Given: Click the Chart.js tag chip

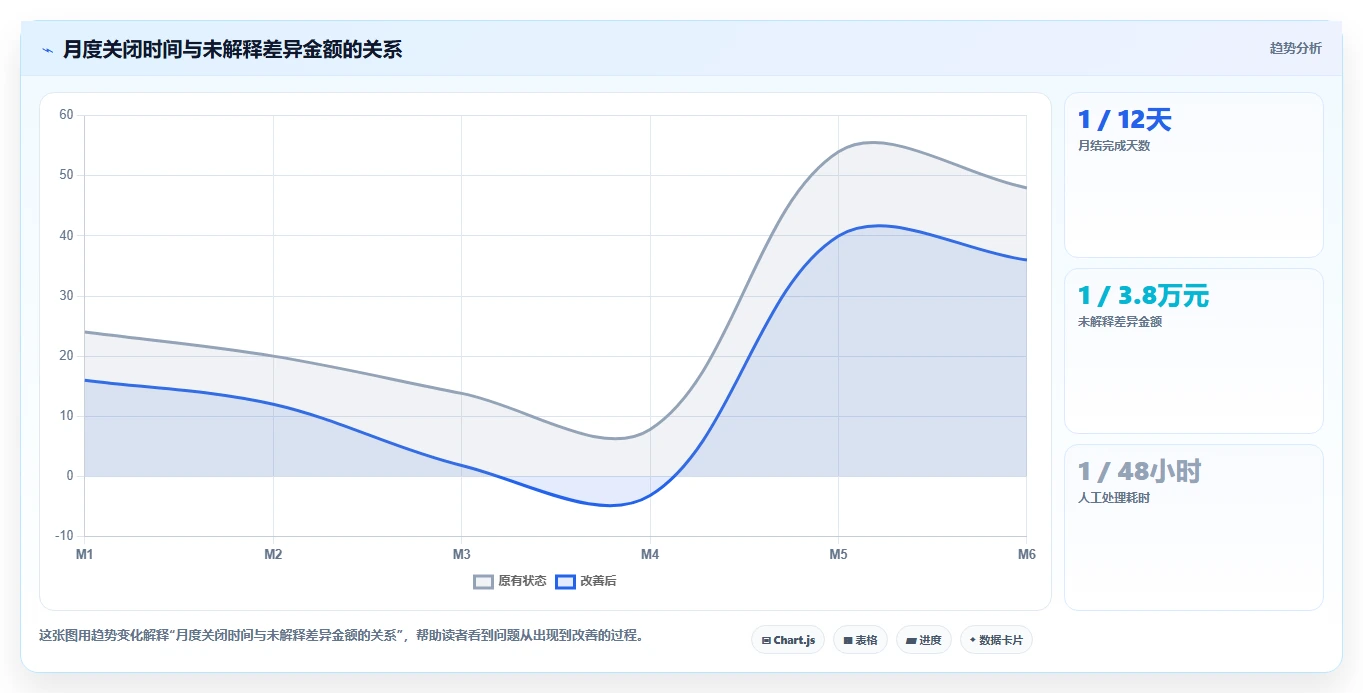Looking at the screenshot, I should (x=788, y=640).
